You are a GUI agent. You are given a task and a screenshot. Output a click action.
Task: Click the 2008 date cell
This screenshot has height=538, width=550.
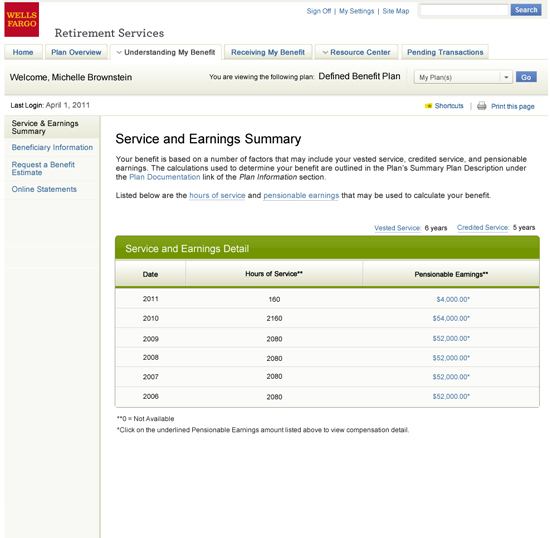150,357
